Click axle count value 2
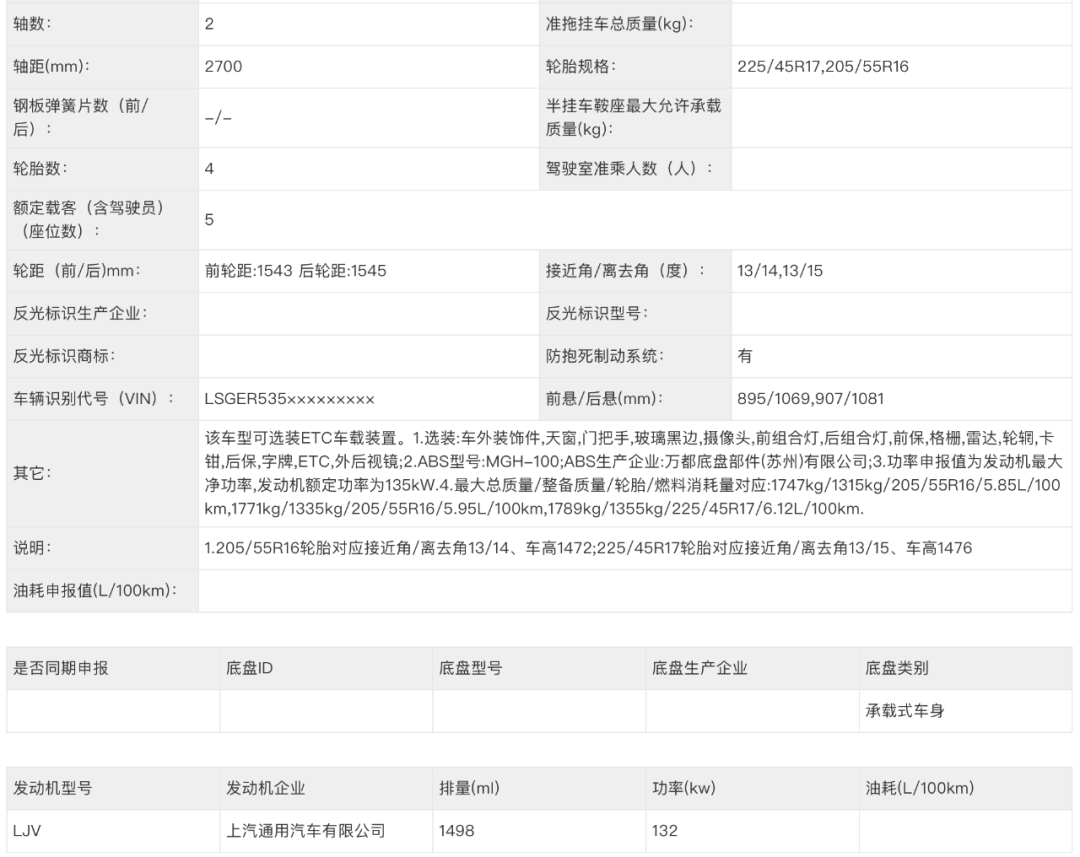 click(209, 24)
